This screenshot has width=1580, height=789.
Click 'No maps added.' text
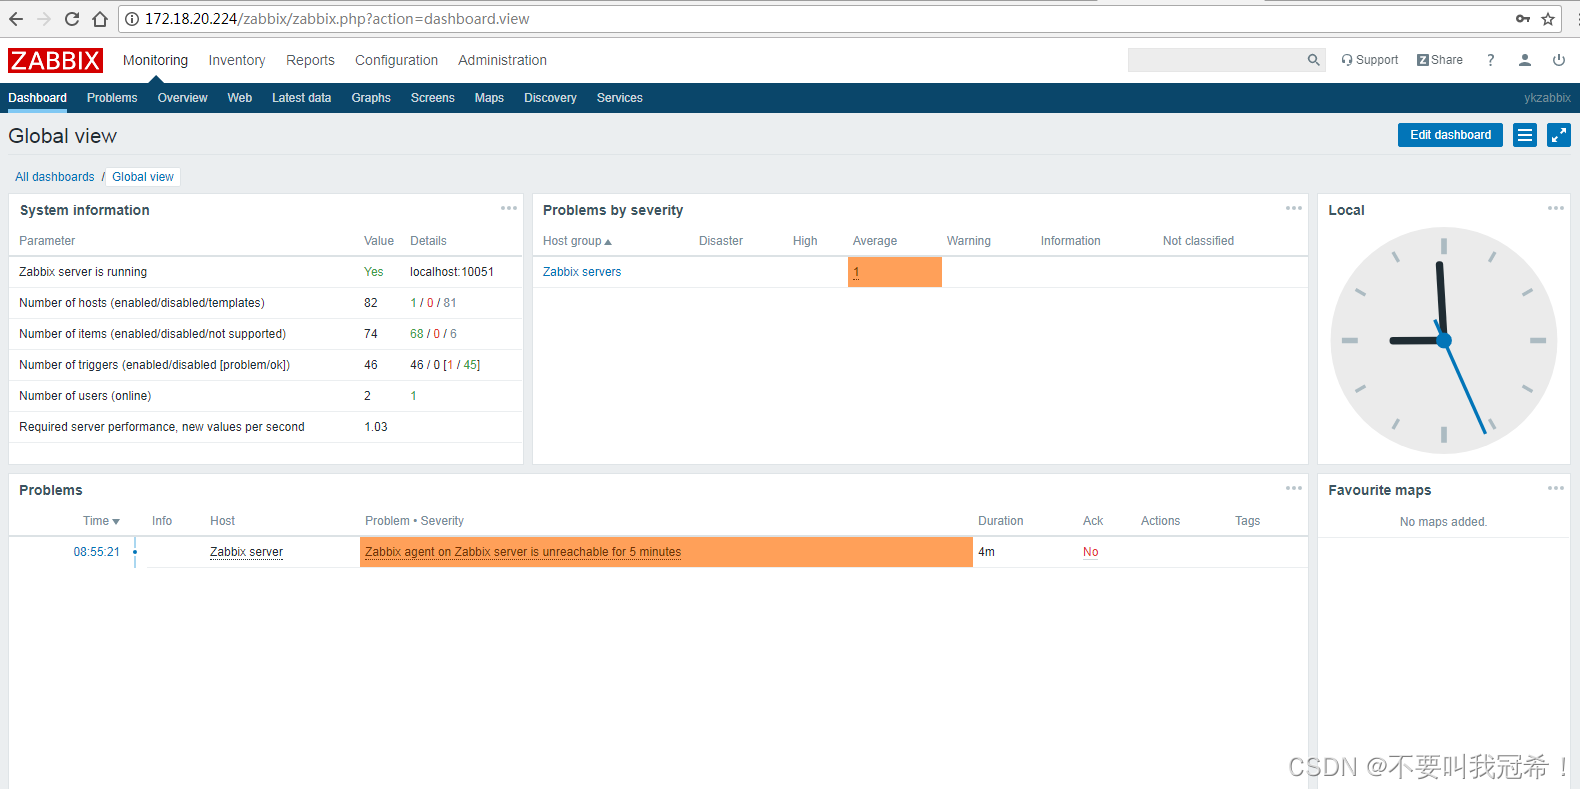[1443, 522]
